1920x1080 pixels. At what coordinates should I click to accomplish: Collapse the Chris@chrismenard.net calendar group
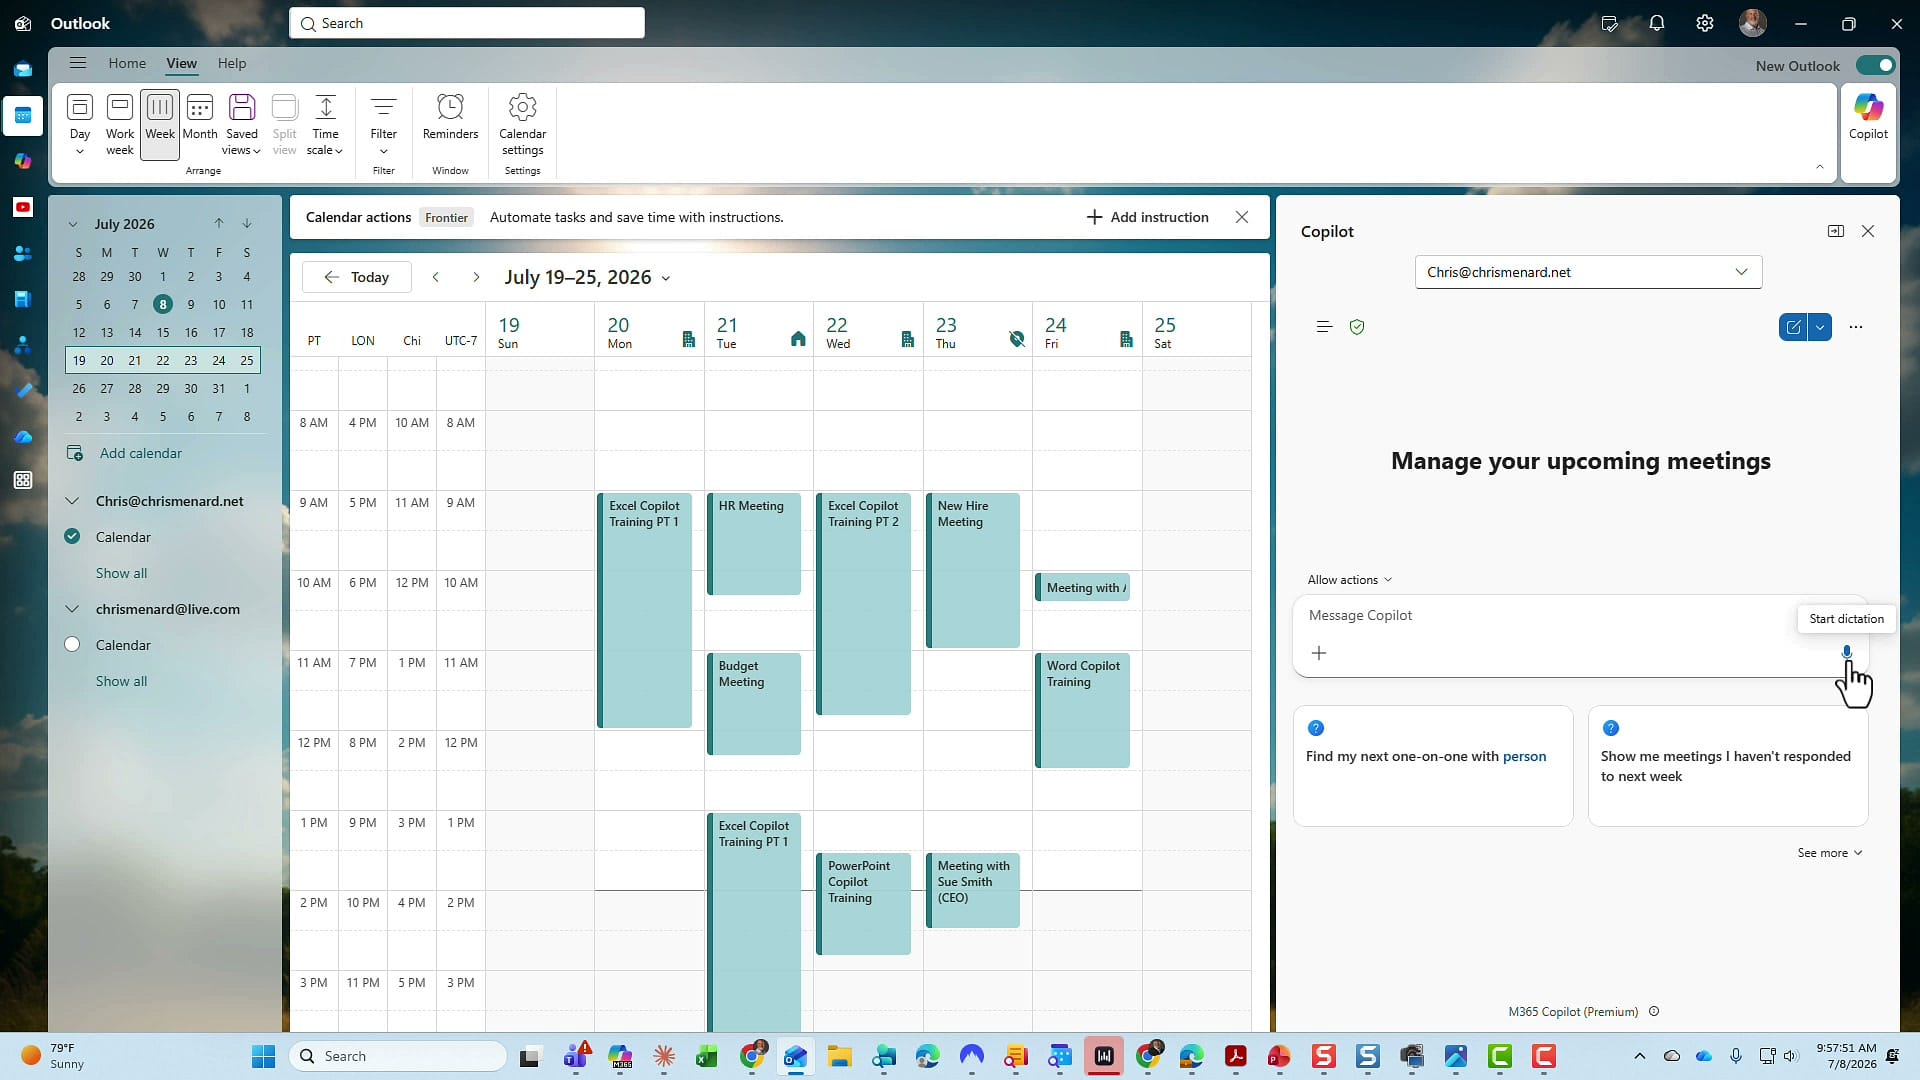(x=72, y=501)
